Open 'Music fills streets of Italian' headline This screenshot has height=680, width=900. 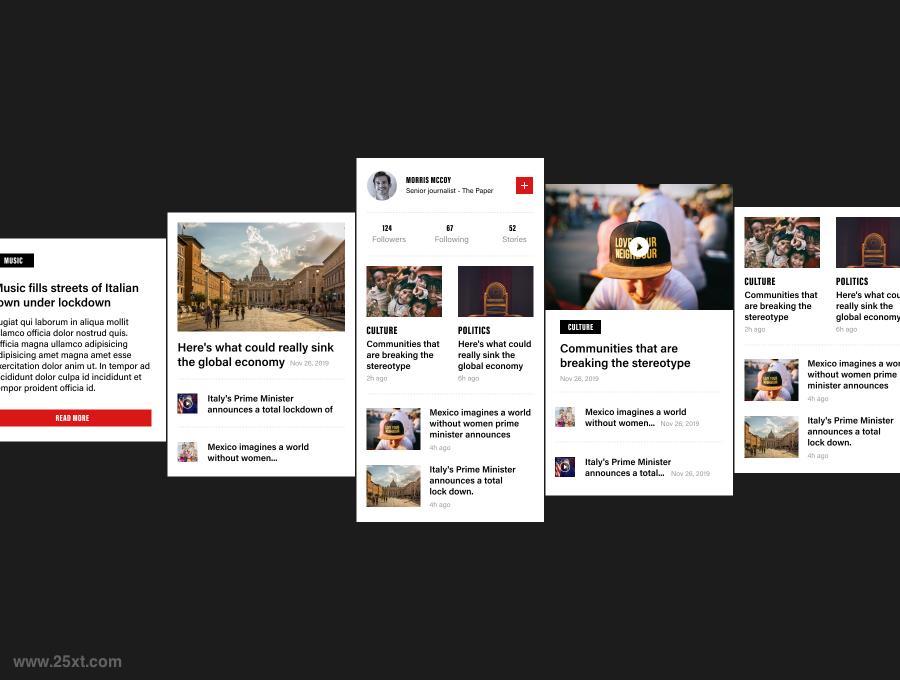[69, 295]
